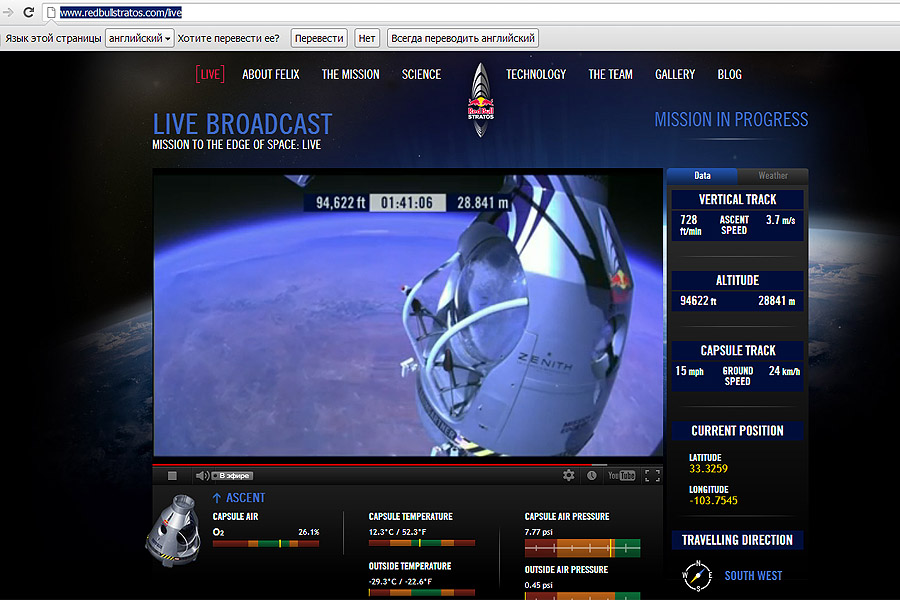Screen dimensions: 900x600
Task: Click the 'ALTITUDE' panel header
Action: (x=738, y=280)
